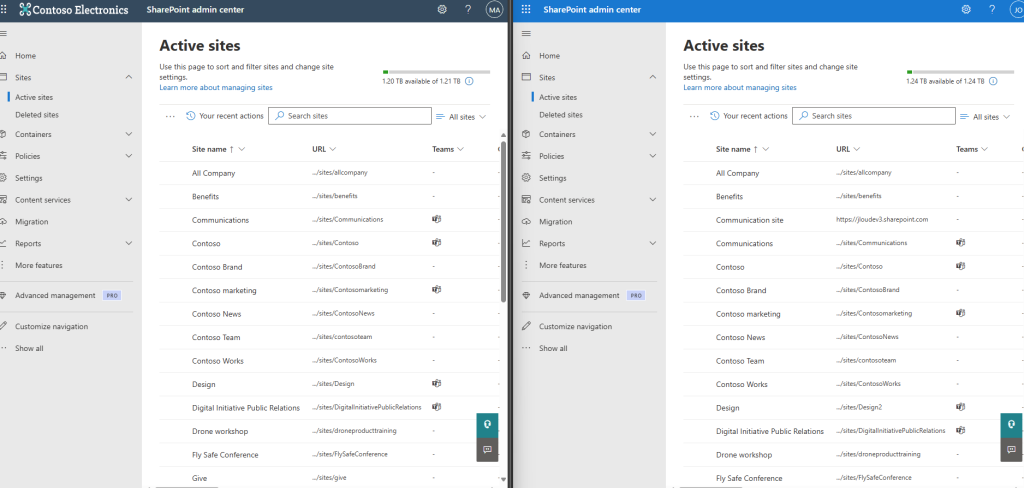Open app launcher in left window
The width and height of the screenshot is (1024, 488).
tap(4, 9)
